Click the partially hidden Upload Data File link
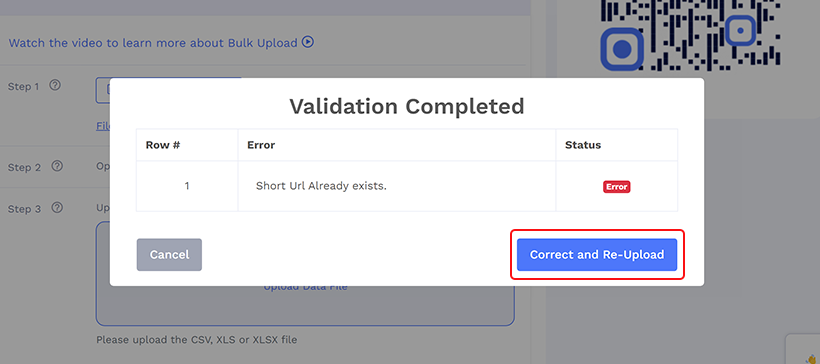This screenshot has width=820, height=364. coord(305,287)
